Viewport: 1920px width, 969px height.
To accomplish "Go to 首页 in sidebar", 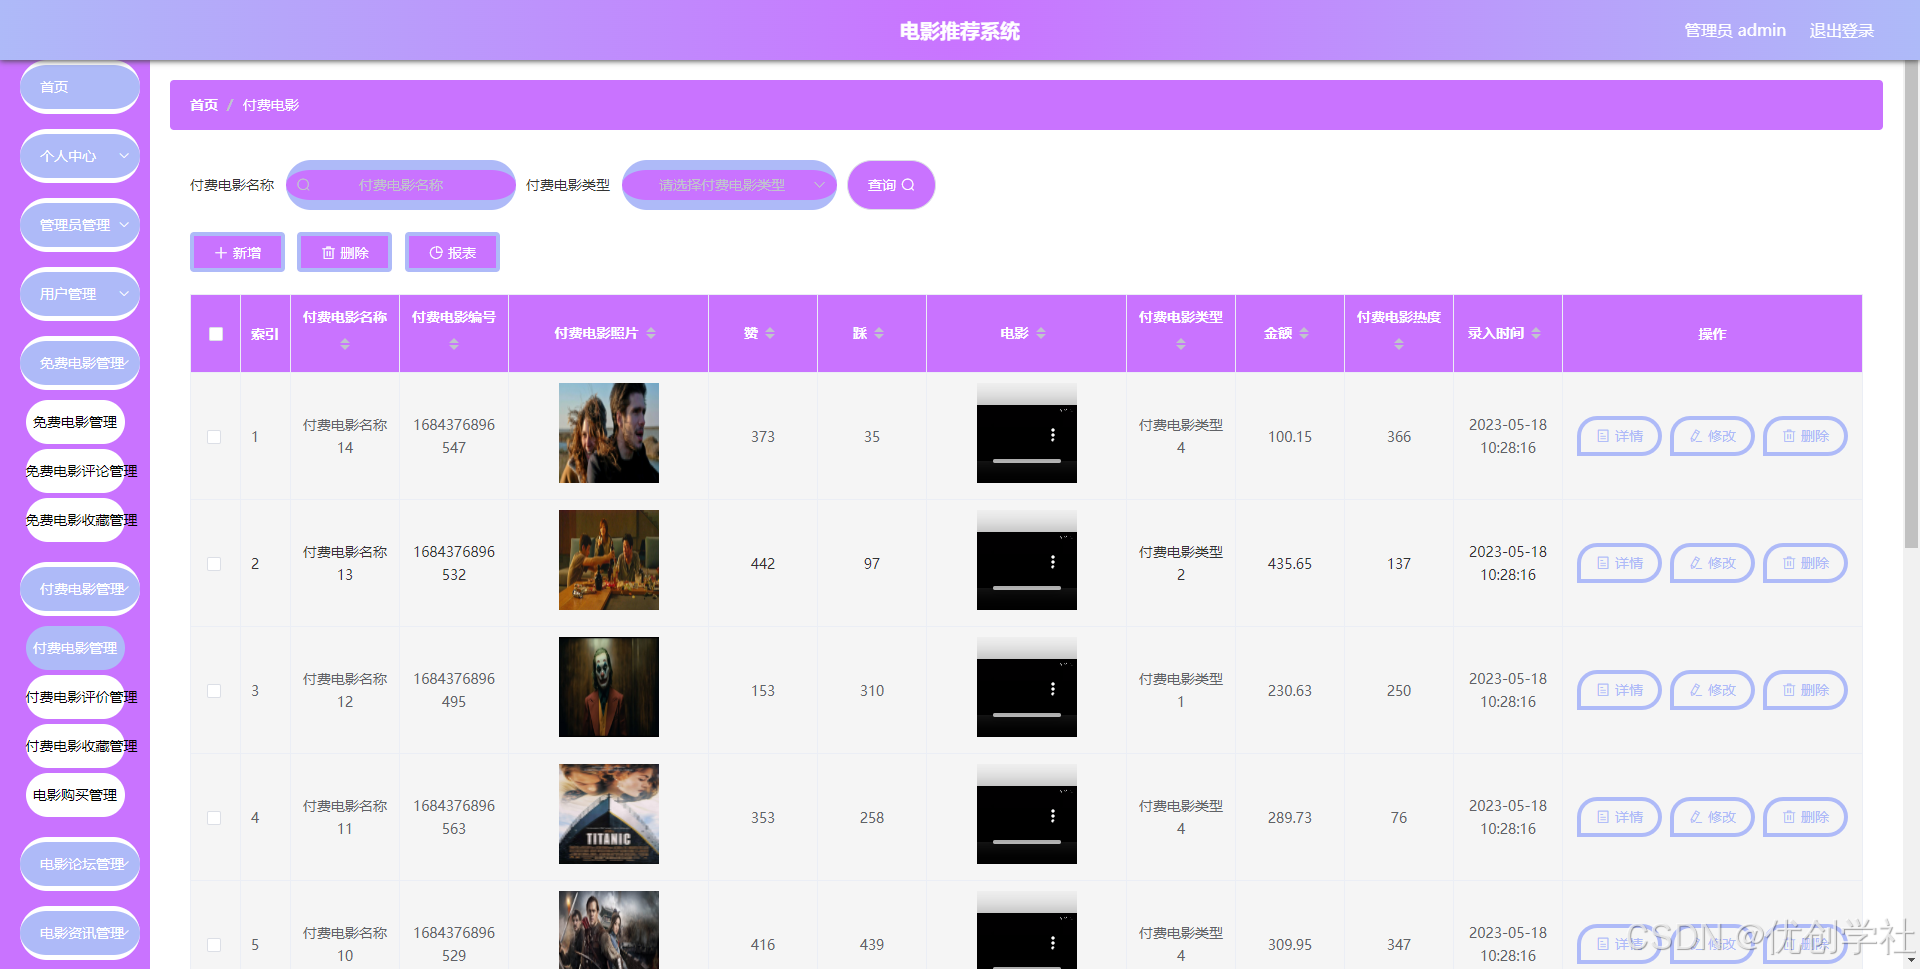I will (x=80, y=87).
